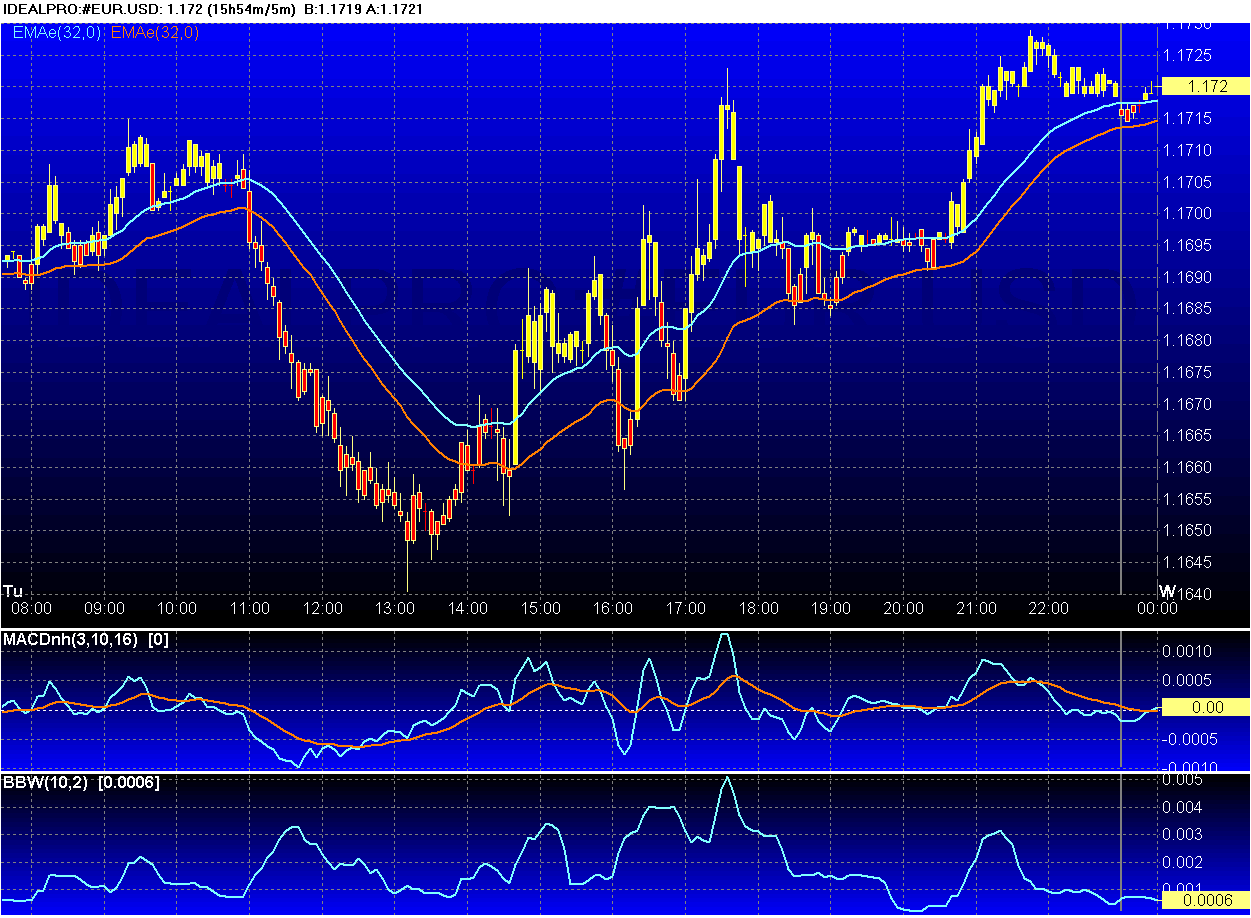Viewport: 1251px width, 918px height.
Task: Select the MACDnh(3,10,16) indicator label
Action: (x=70, y=638)
